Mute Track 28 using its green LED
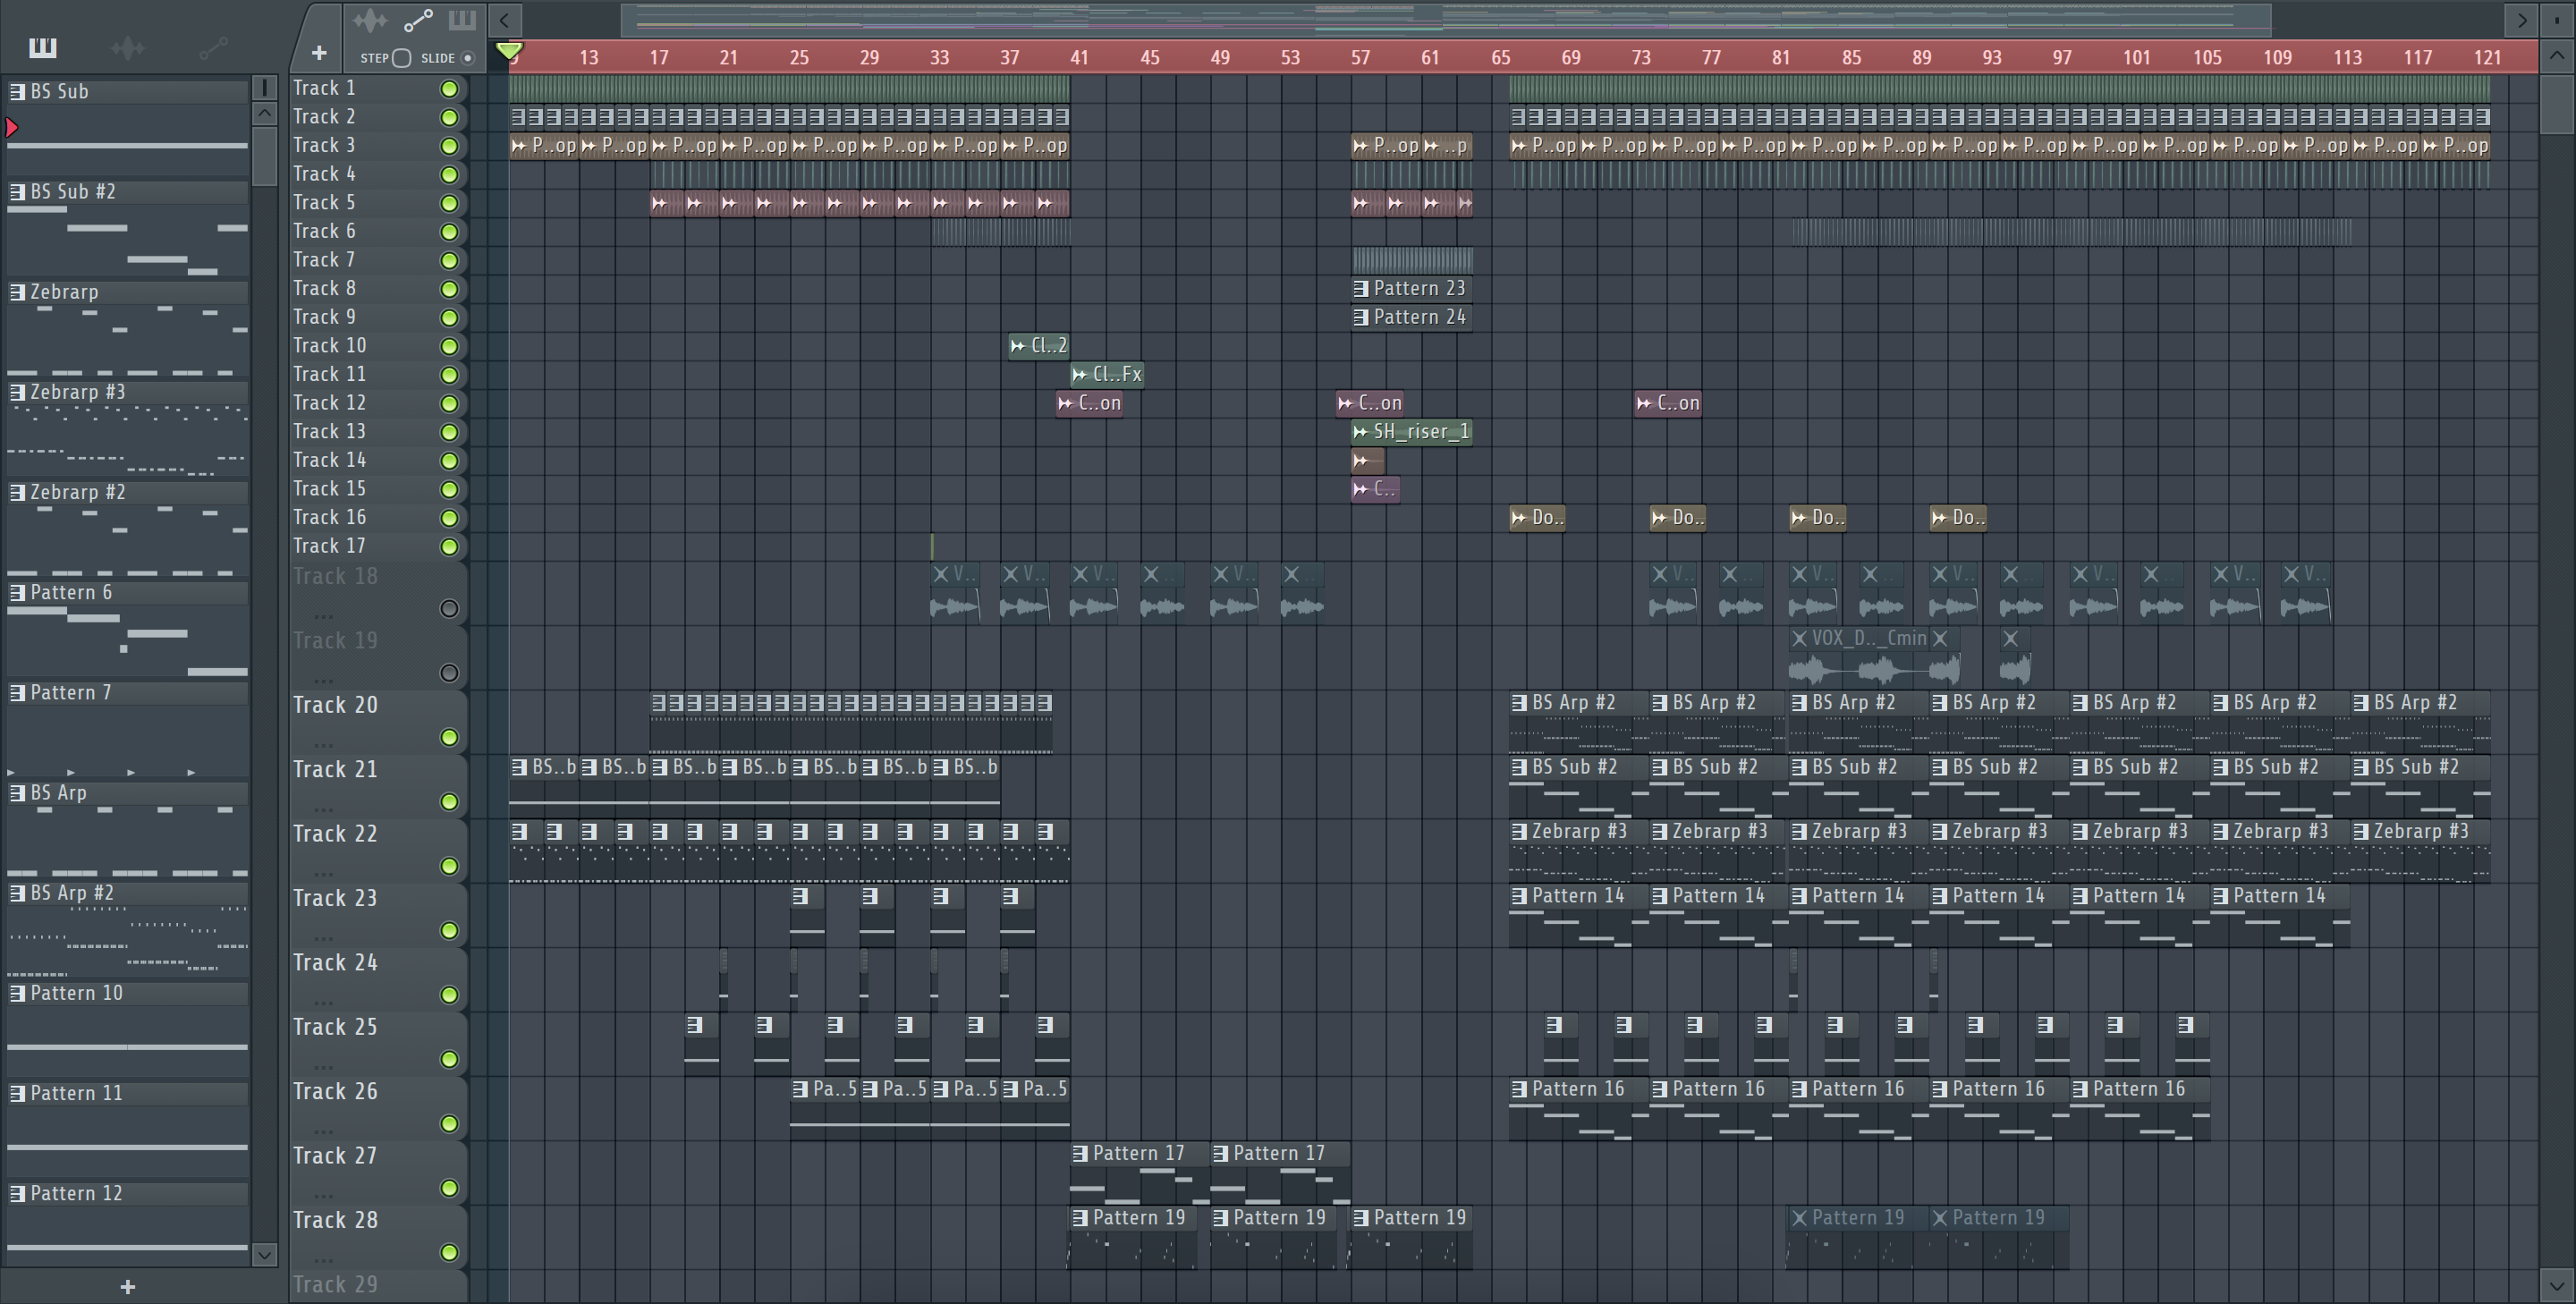 pos(449,1253)
